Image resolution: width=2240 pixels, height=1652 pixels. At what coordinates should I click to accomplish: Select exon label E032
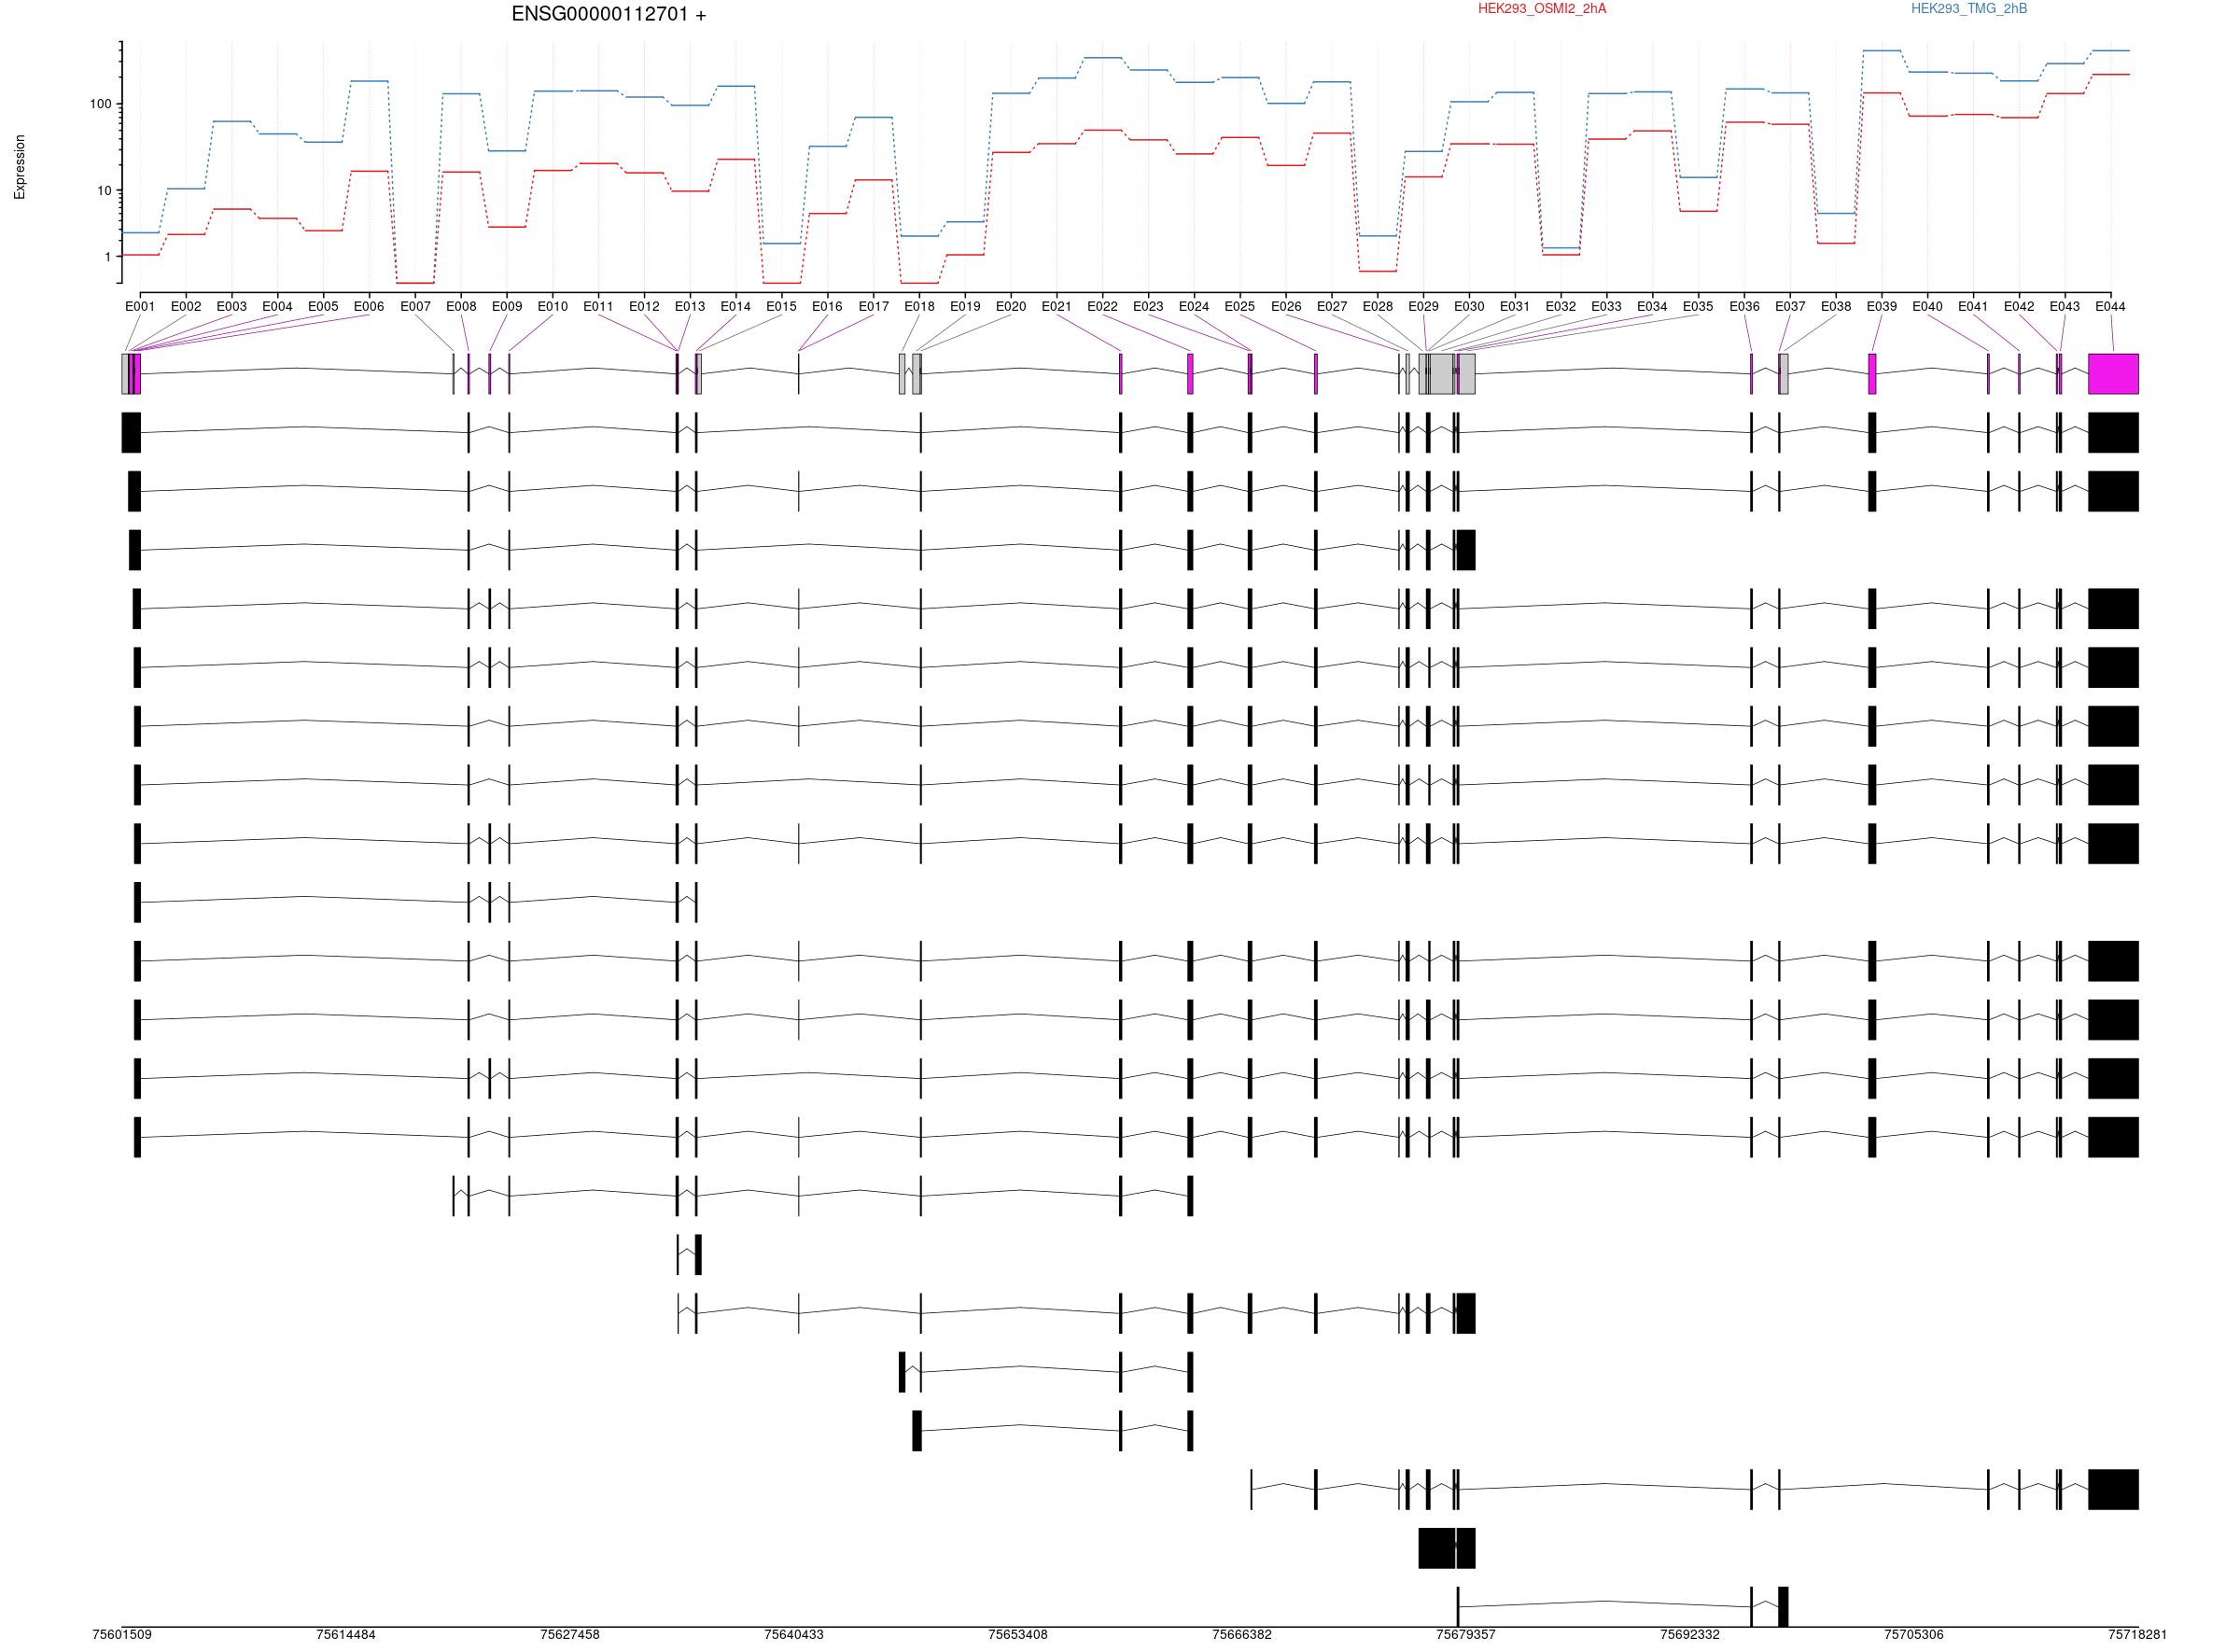tap(1561, 307)
